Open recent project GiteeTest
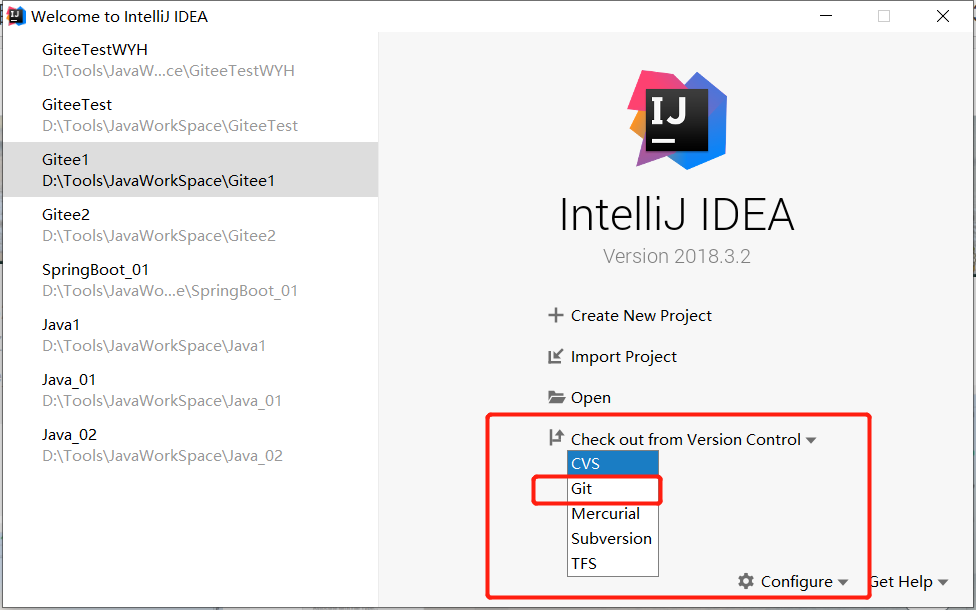Viewport: 976px width, 610px height. click(x=190, y=115)
